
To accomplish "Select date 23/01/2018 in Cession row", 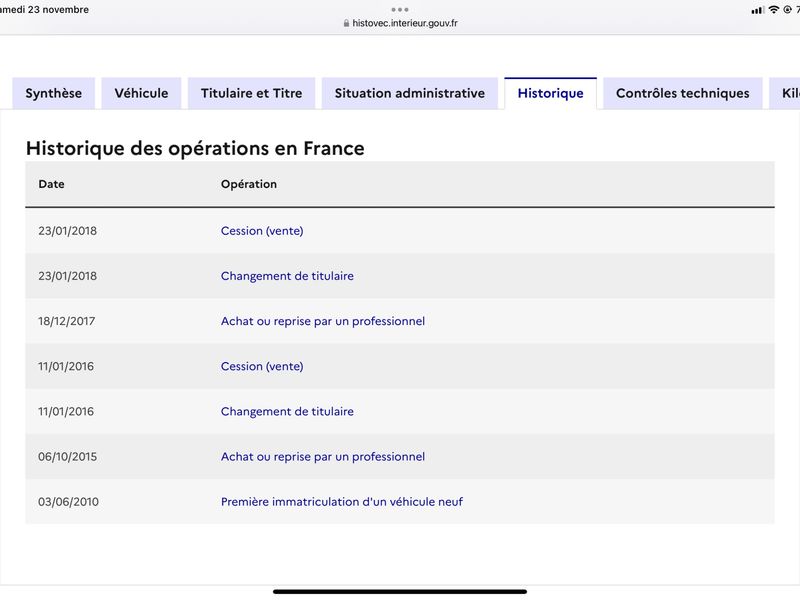I will coord(67,231).
